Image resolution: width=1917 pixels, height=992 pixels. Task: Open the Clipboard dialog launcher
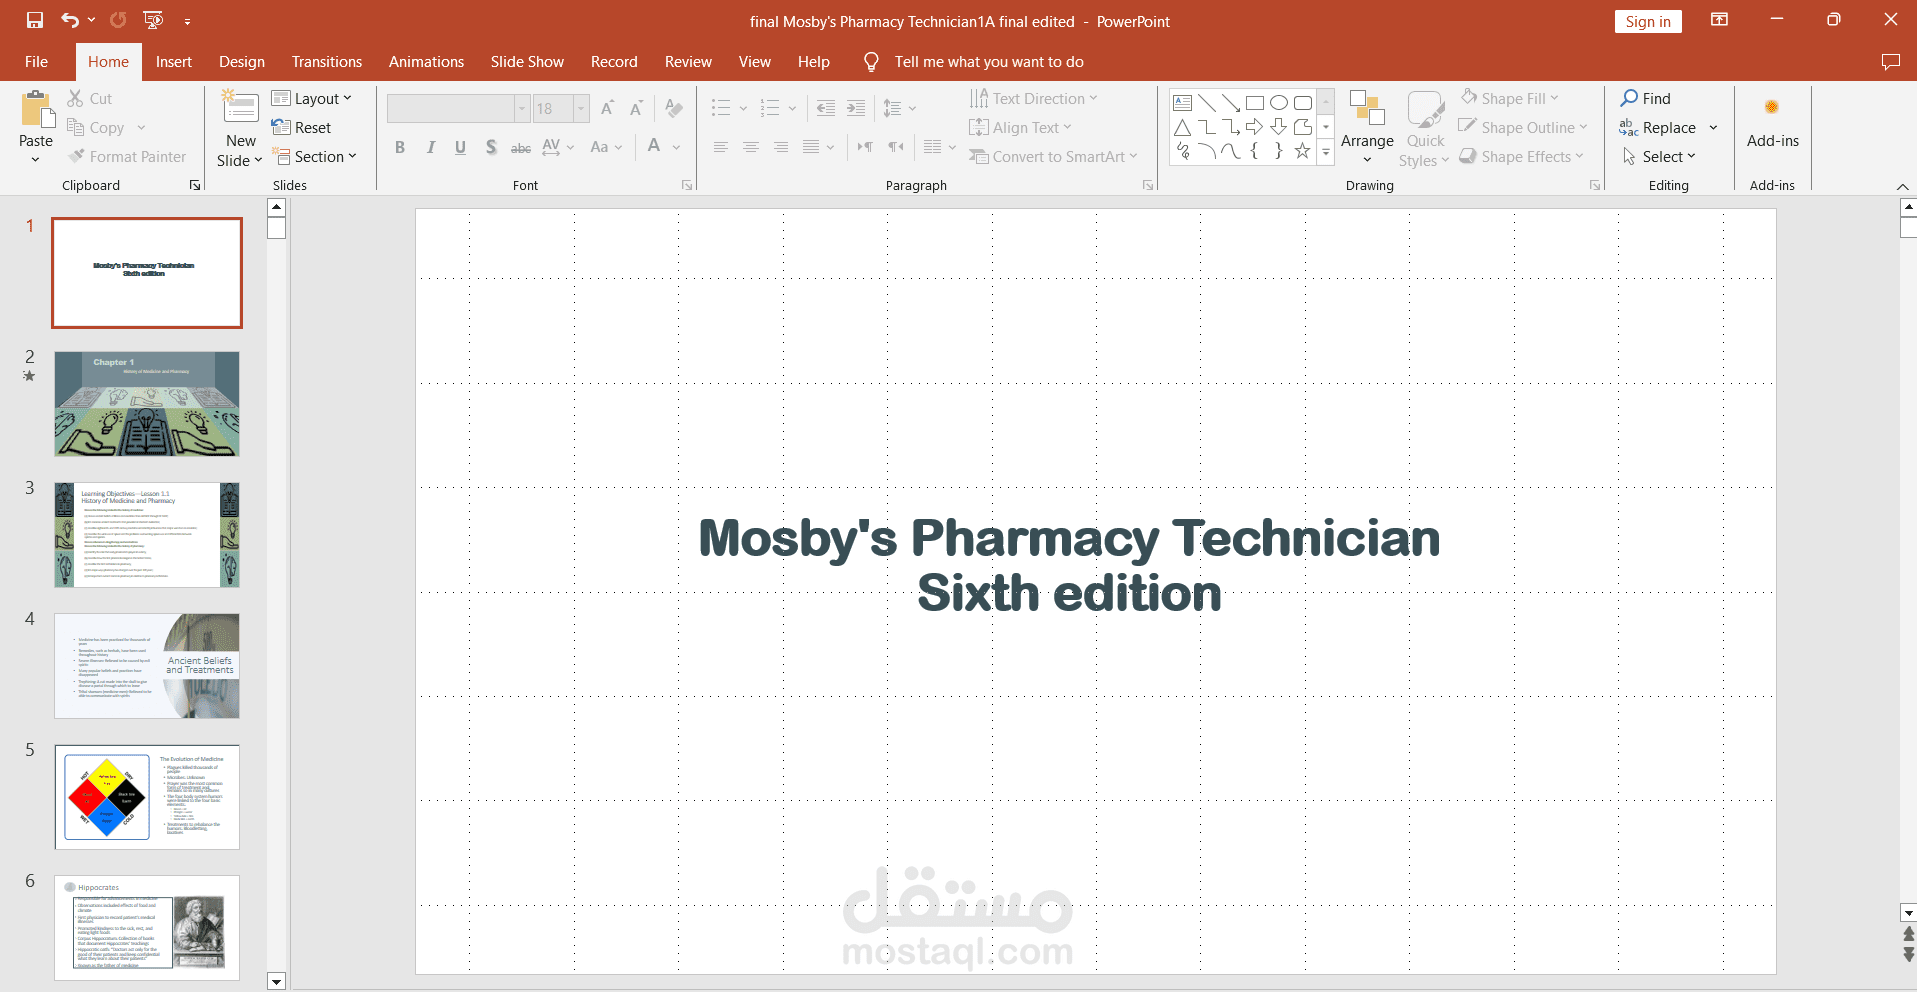pos(195,185)
